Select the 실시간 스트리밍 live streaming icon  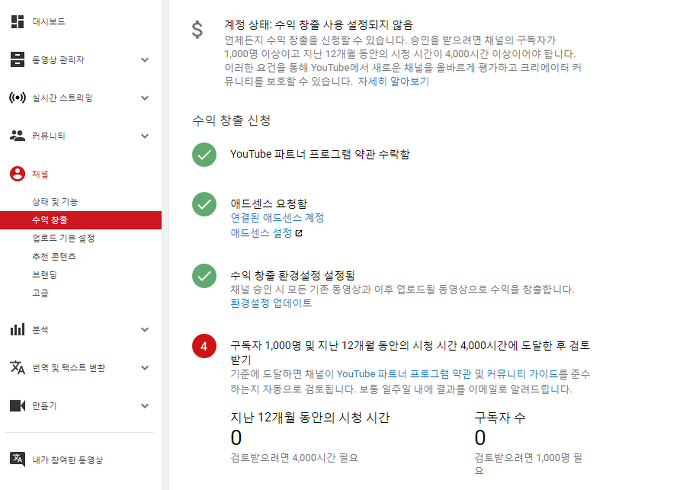tap(17, 98)
